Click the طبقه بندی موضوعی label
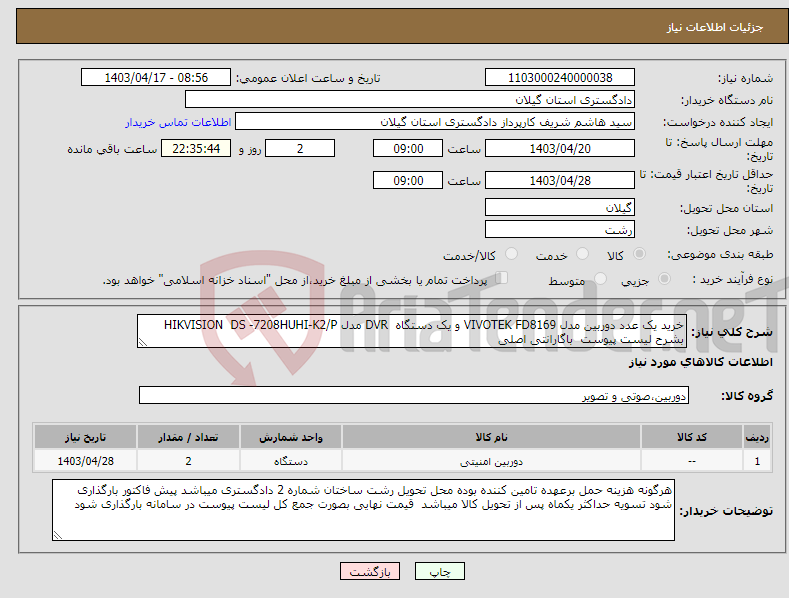This screenshot has height=598, width=789. pyautogui.click(x=720, y=255)
